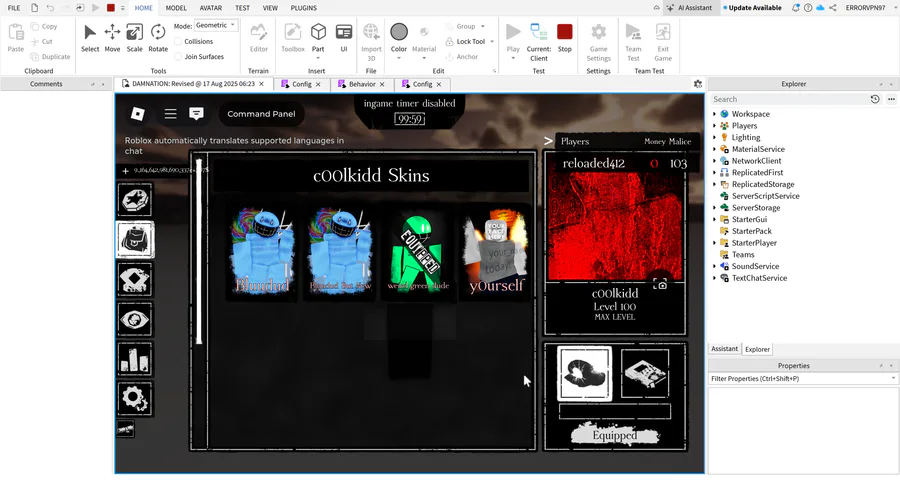Click the Explorer search history icon

(875, 99)
